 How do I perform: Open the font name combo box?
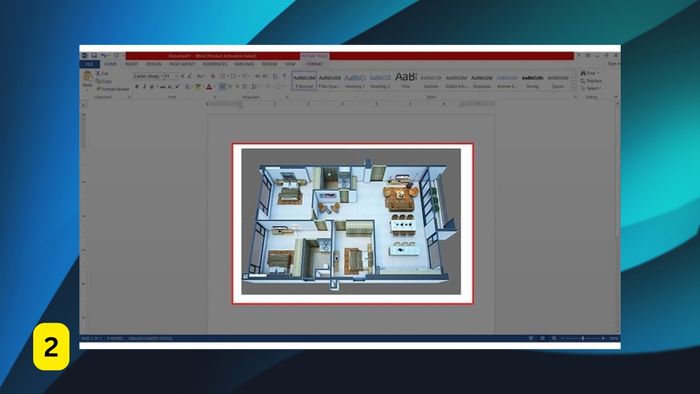148,76
